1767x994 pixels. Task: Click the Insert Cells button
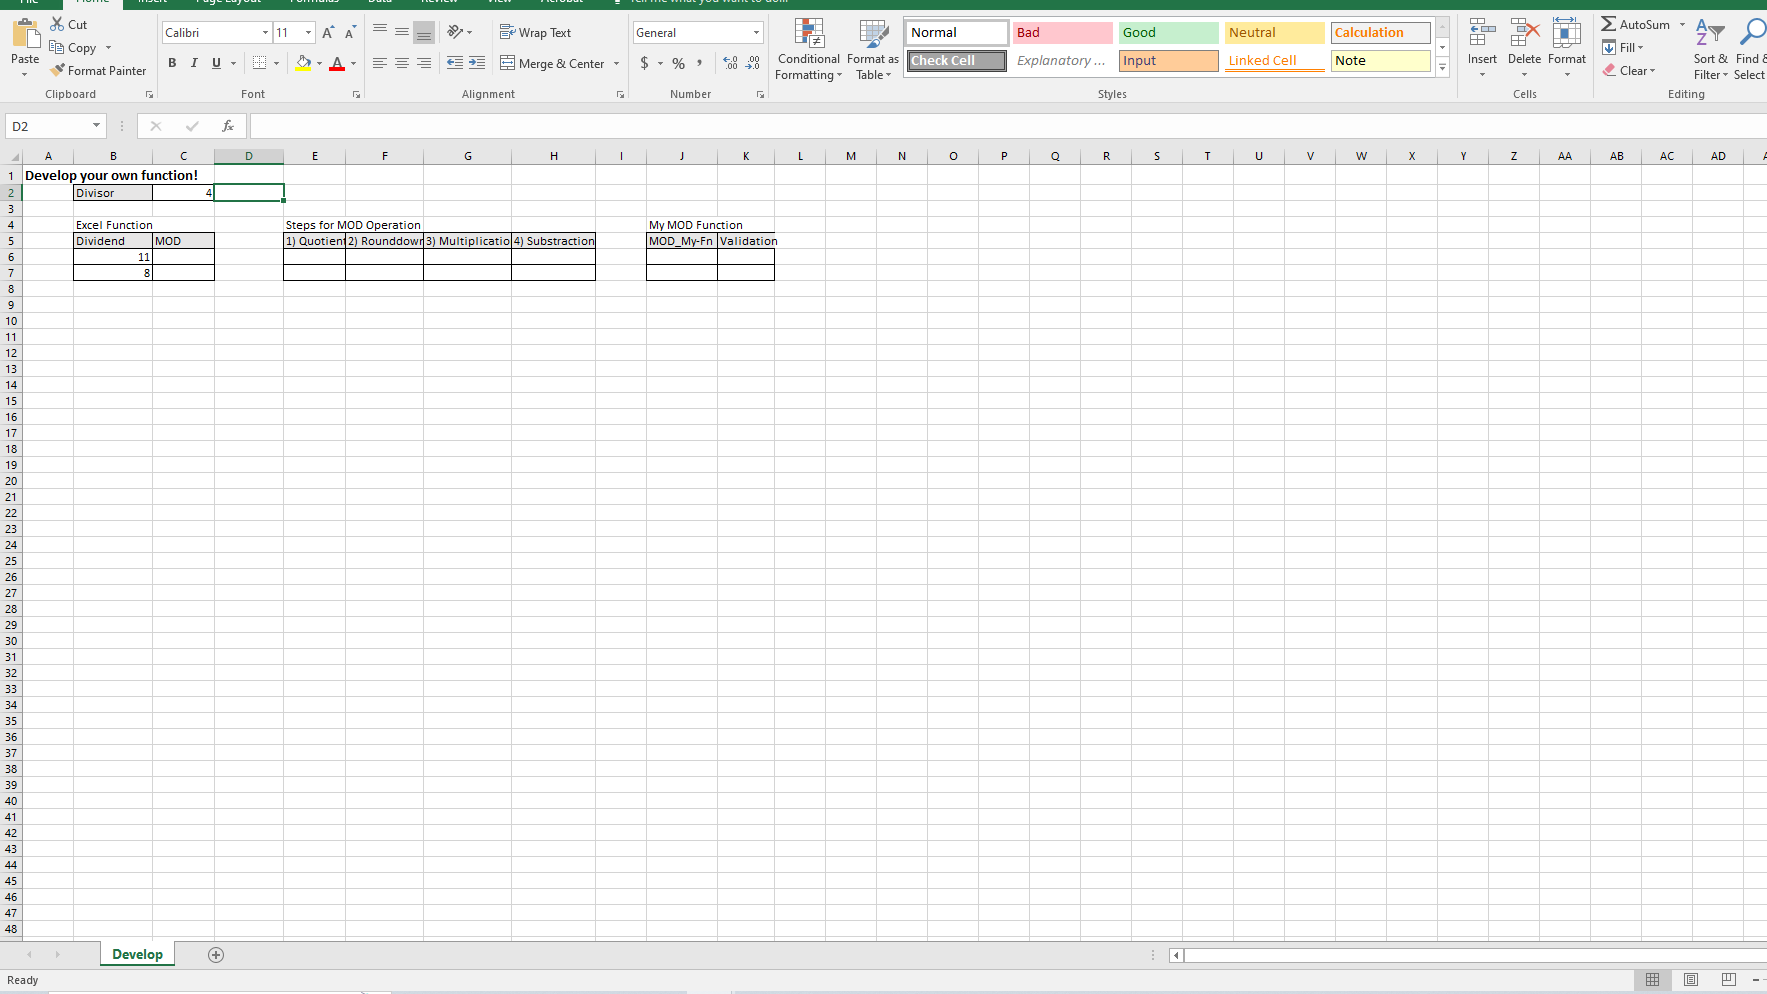point(1481,47)
